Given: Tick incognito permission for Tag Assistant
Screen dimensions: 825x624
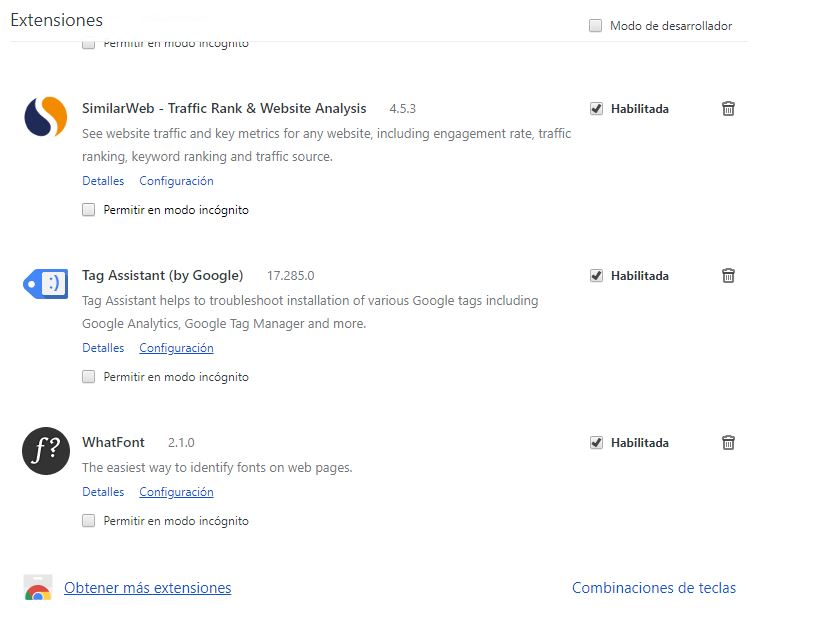Looking at the screenshot, I should [x=88, y=377].
